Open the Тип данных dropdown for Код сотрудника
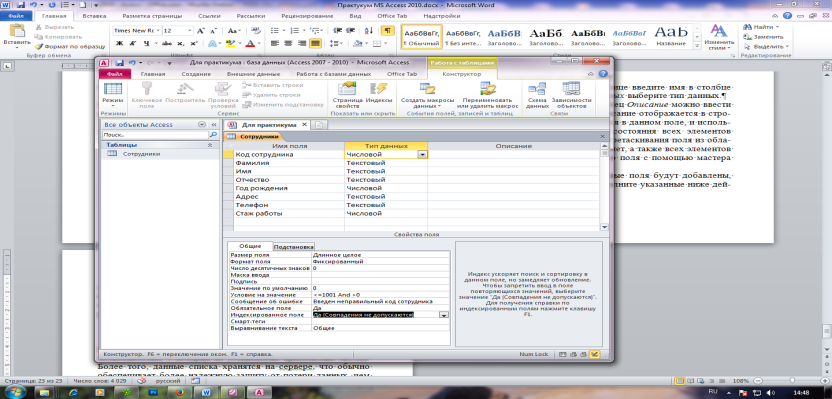This screenshot has width=832, height=399. (x=422, y=154)
